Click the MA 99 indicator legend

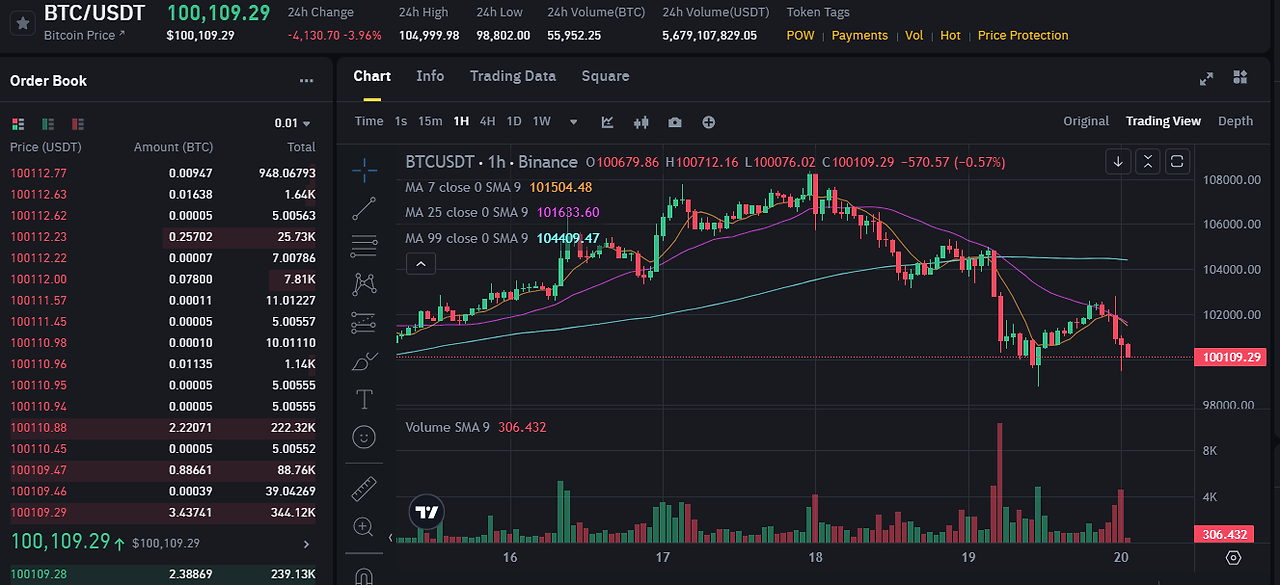point(502,238)
